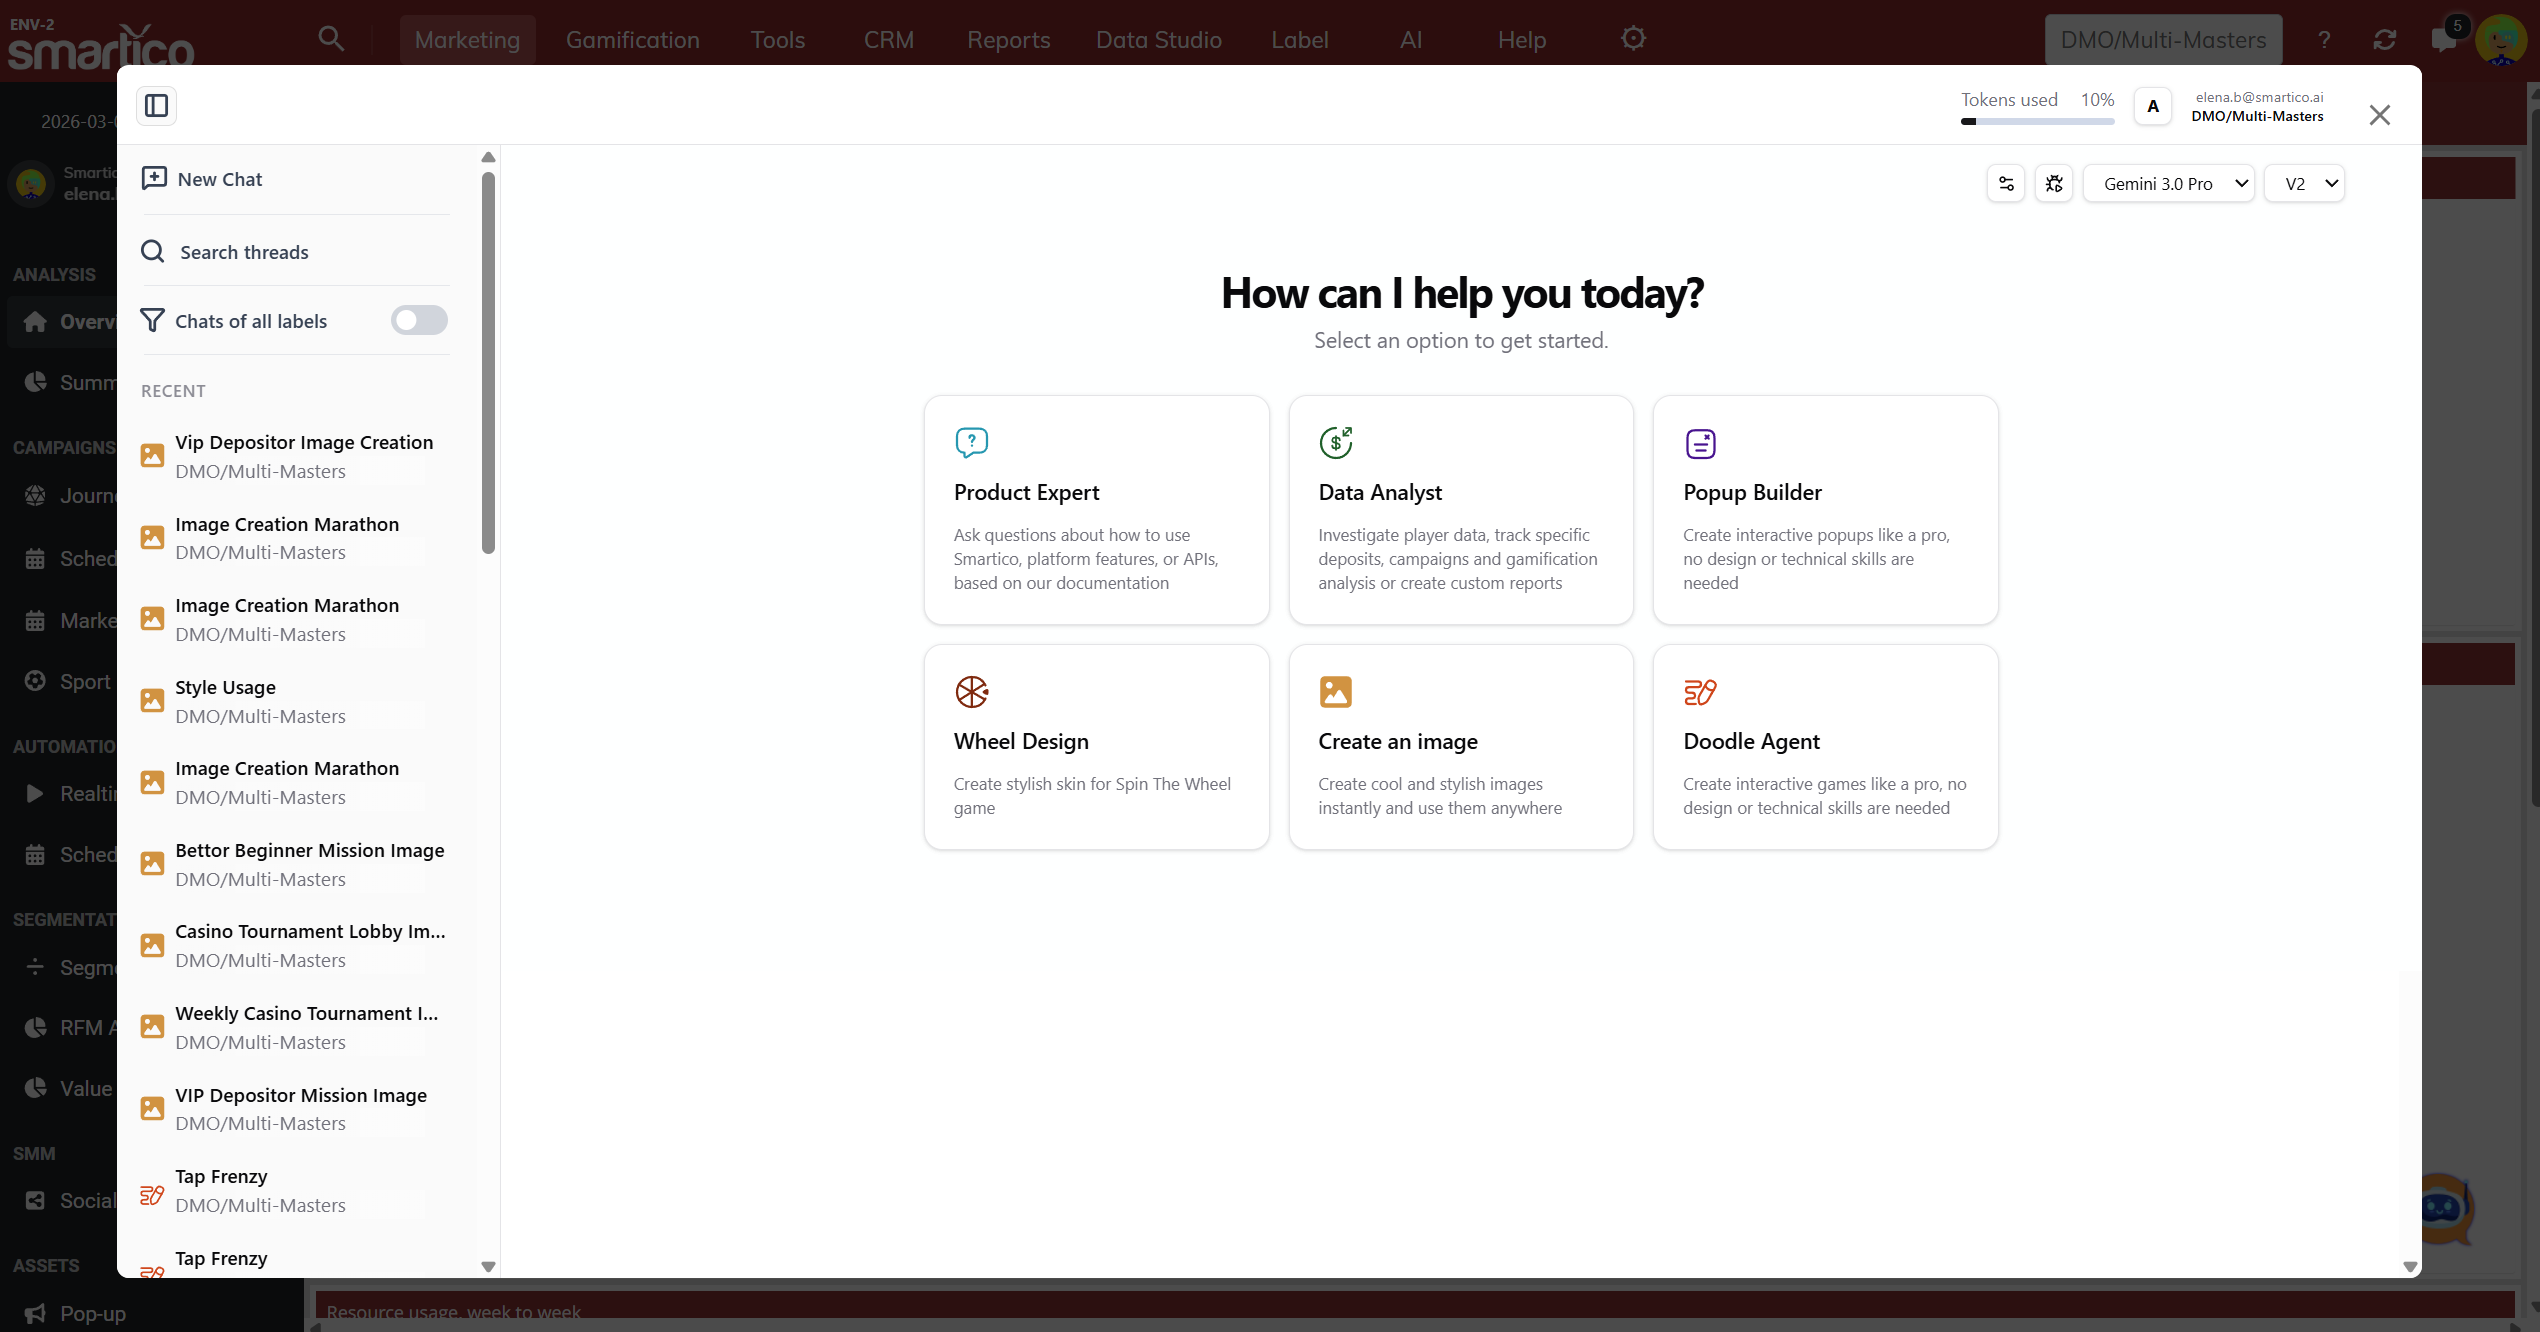Screen dimensions: 2540x1332
Task: Click the Tokens used progress bar
Action: click(x=2037, y=121)
